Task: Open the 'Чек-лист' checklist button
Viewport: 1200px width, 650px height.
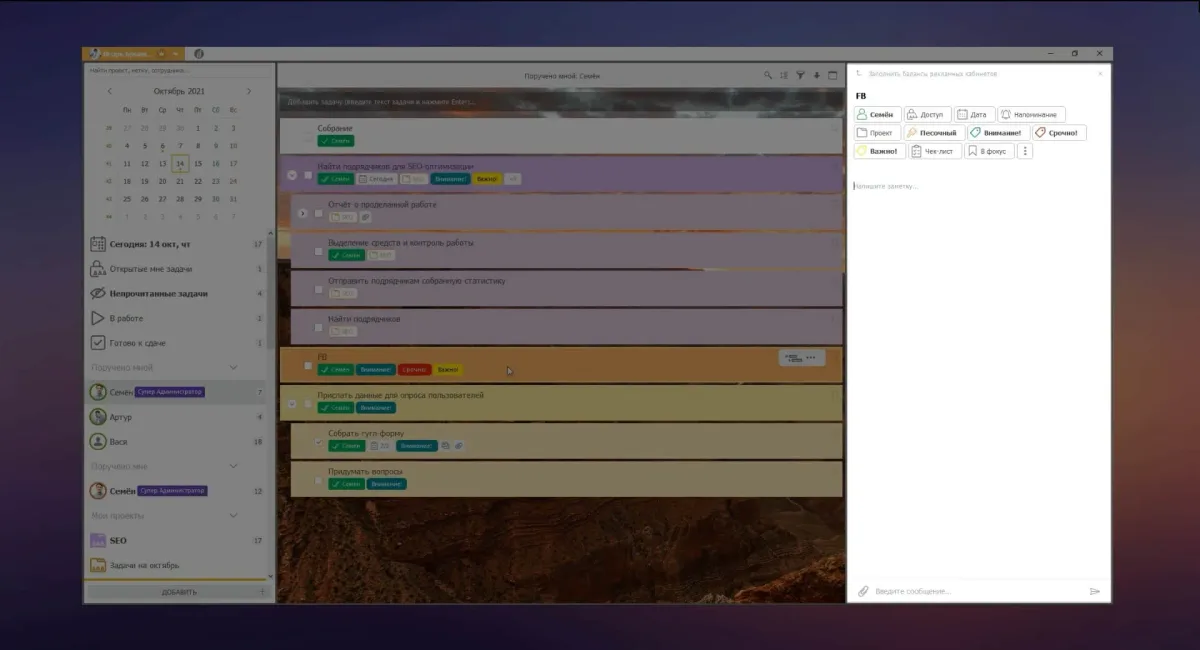Action: (935, 151)
